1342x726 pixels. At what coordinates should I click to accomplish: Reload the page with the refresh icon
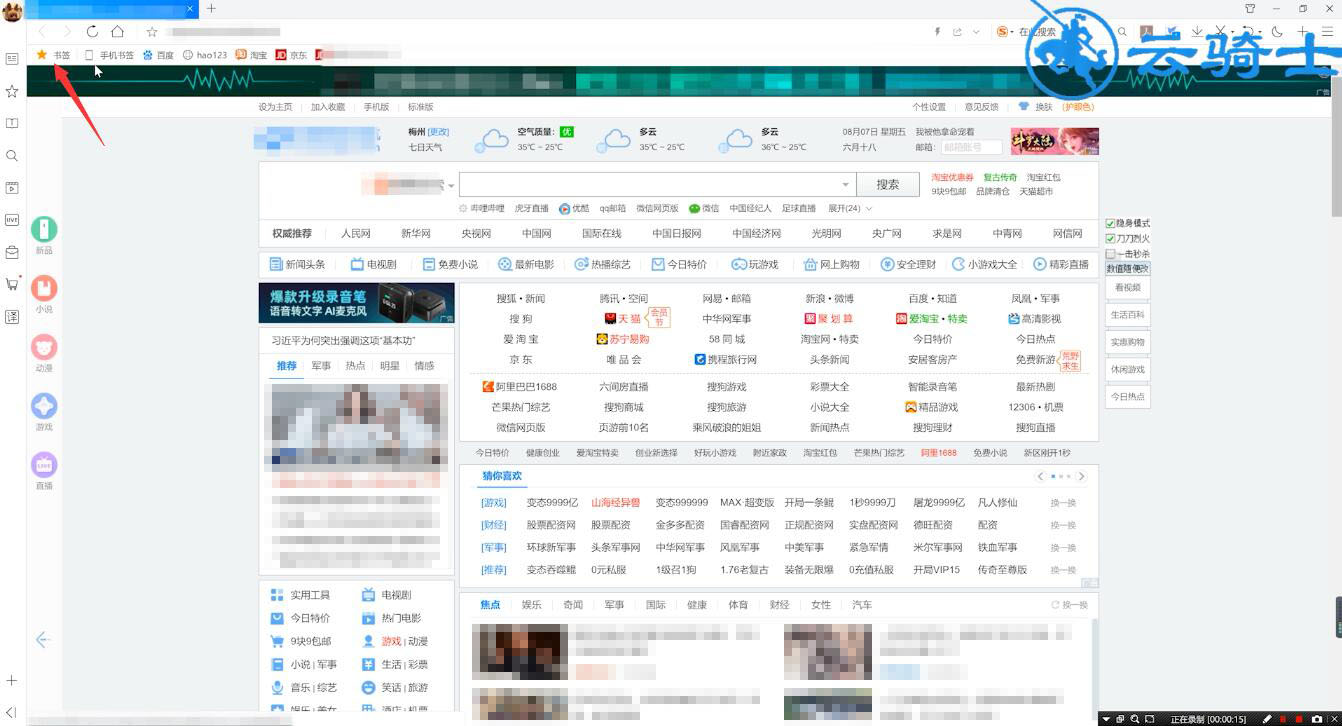(x=92, y=32)
